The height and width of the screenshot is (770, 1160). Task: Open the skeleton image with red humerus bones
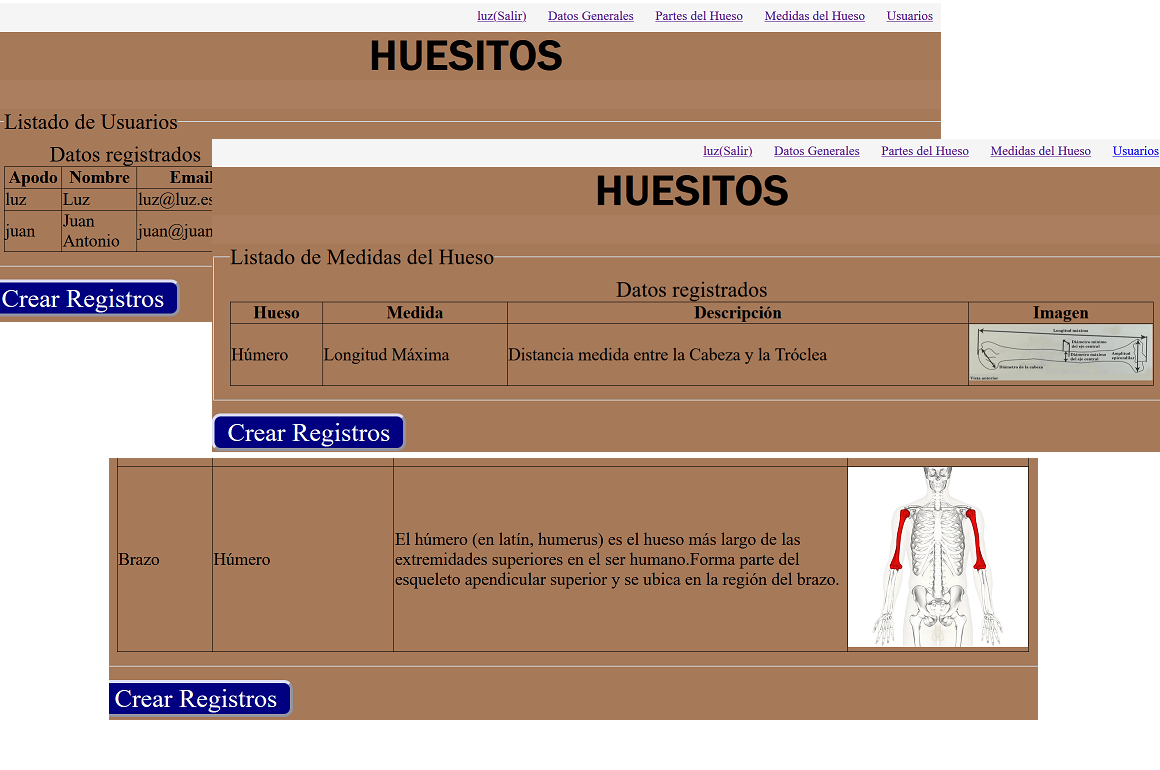[937, 557]
